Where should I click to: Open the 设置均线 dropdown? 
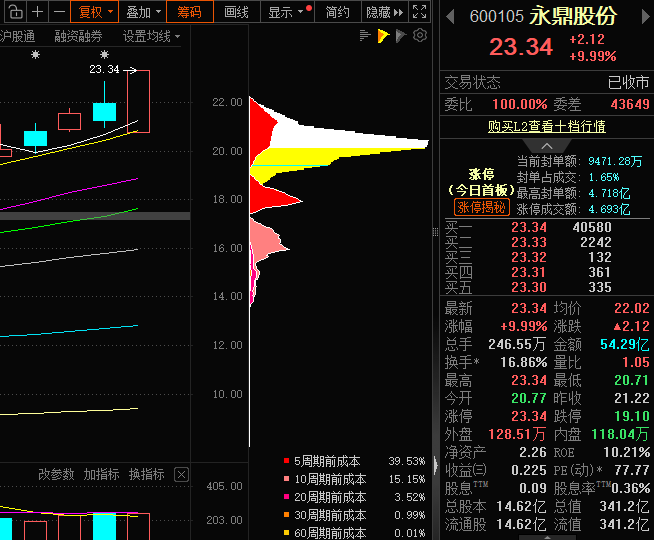click(x=151, y=37)
